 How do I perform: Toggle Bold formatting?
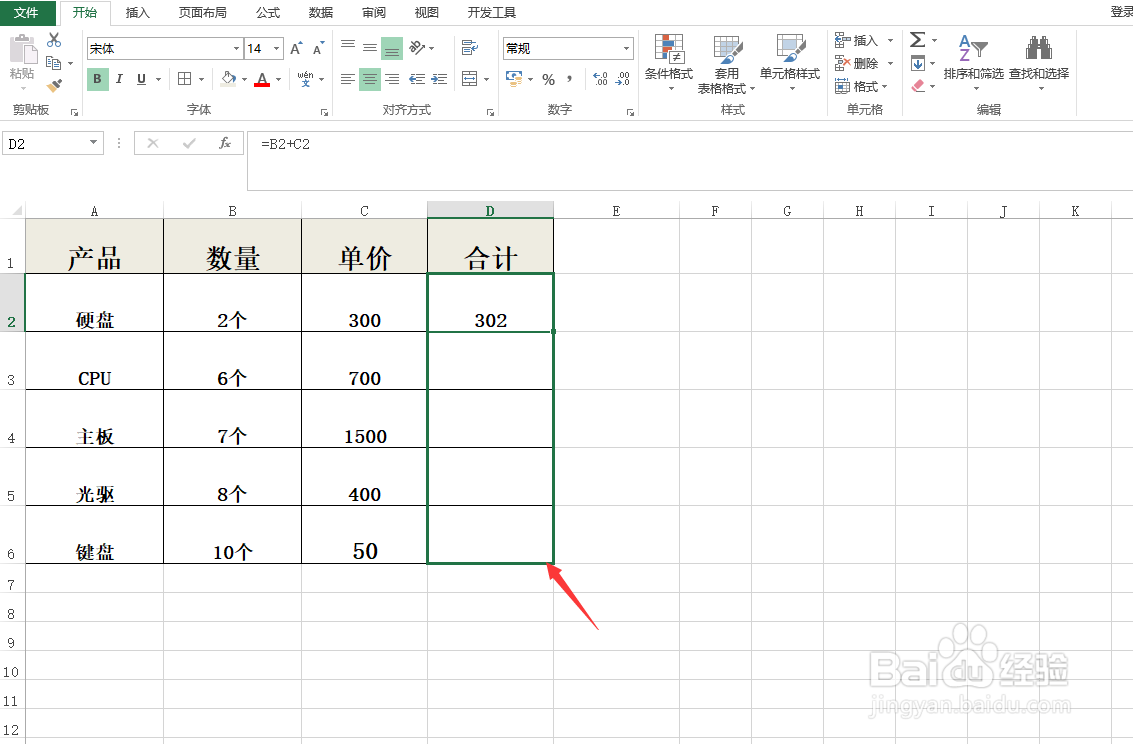coord(98,79)
